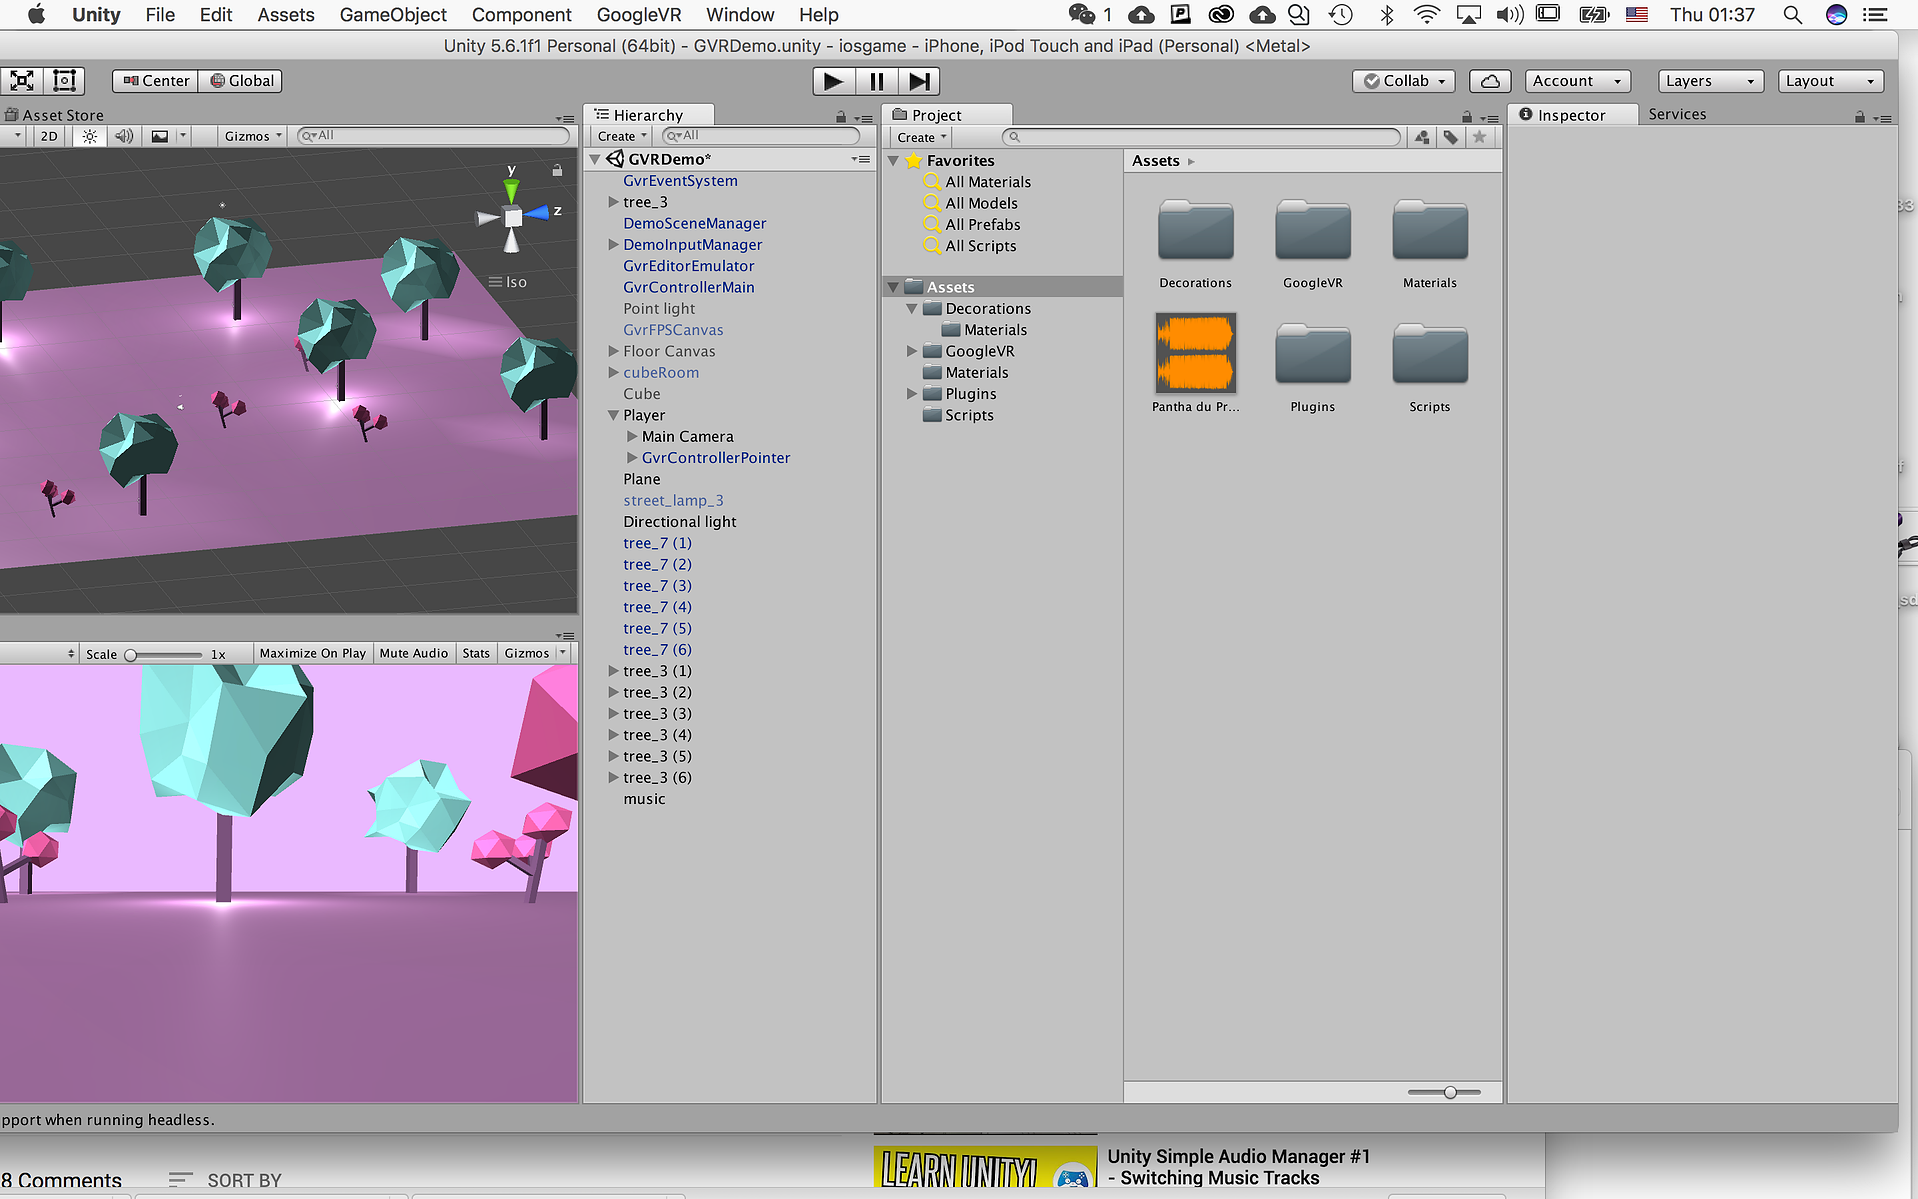Screen dimensions: 1918x1199
Task: Adjust the asset icon size slider
Action: pos(1443,1092)
